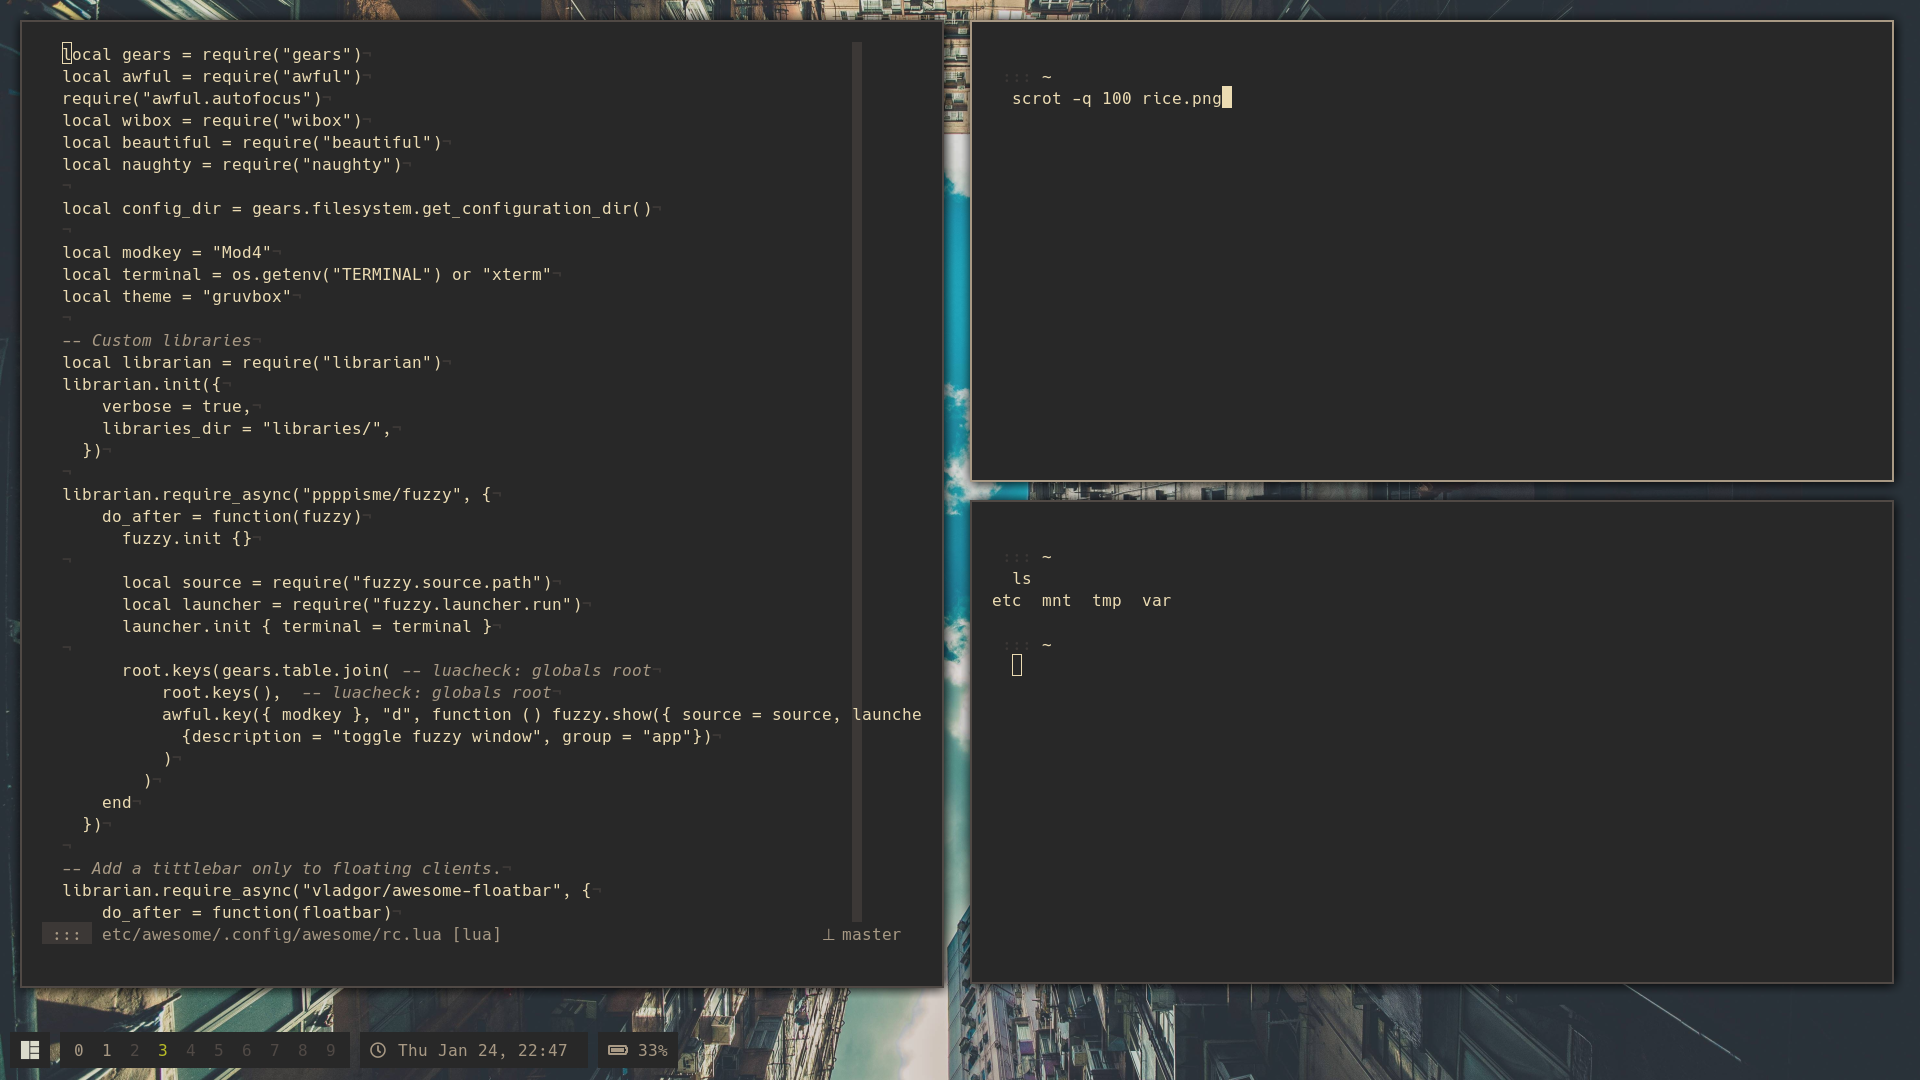1920x1080 pixels.
Task: Click the date text Thu Jan 24, 22:47
Action: point(482,1050)
